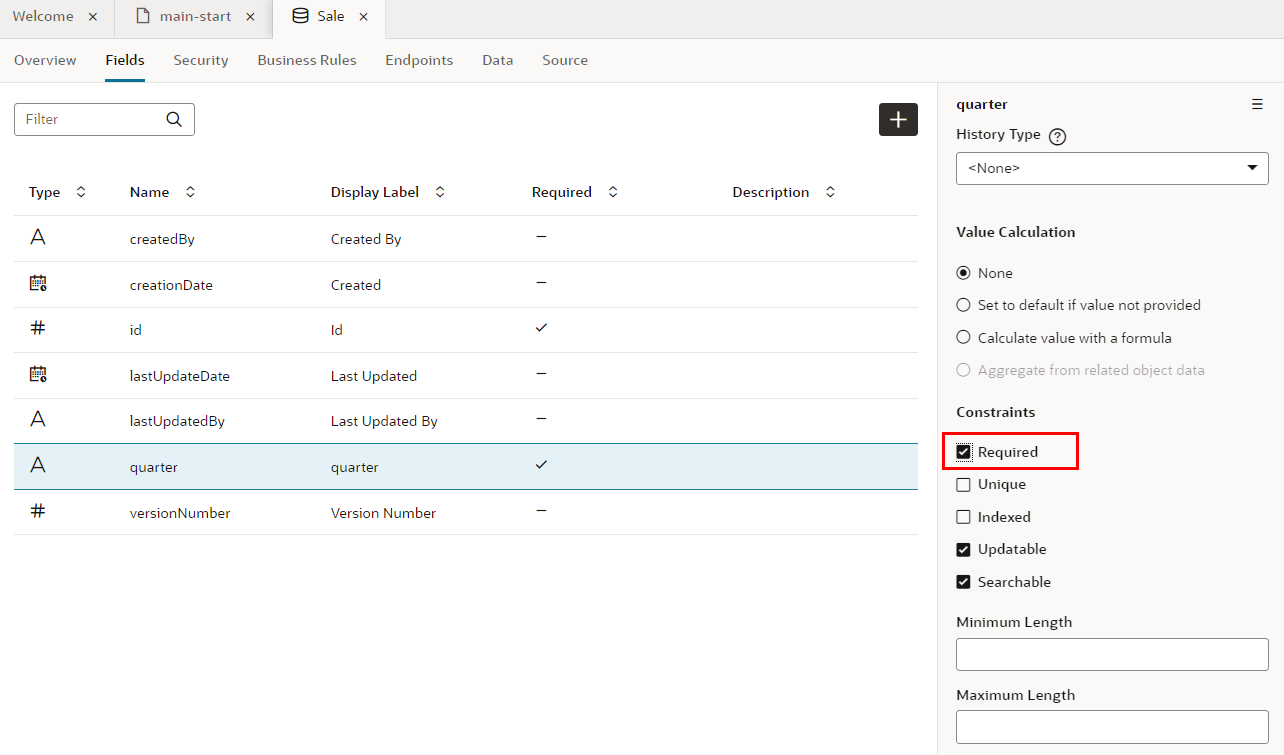Sort by Description column arrows
Viewport: 1284px width, 755px height.
[830, 192]
